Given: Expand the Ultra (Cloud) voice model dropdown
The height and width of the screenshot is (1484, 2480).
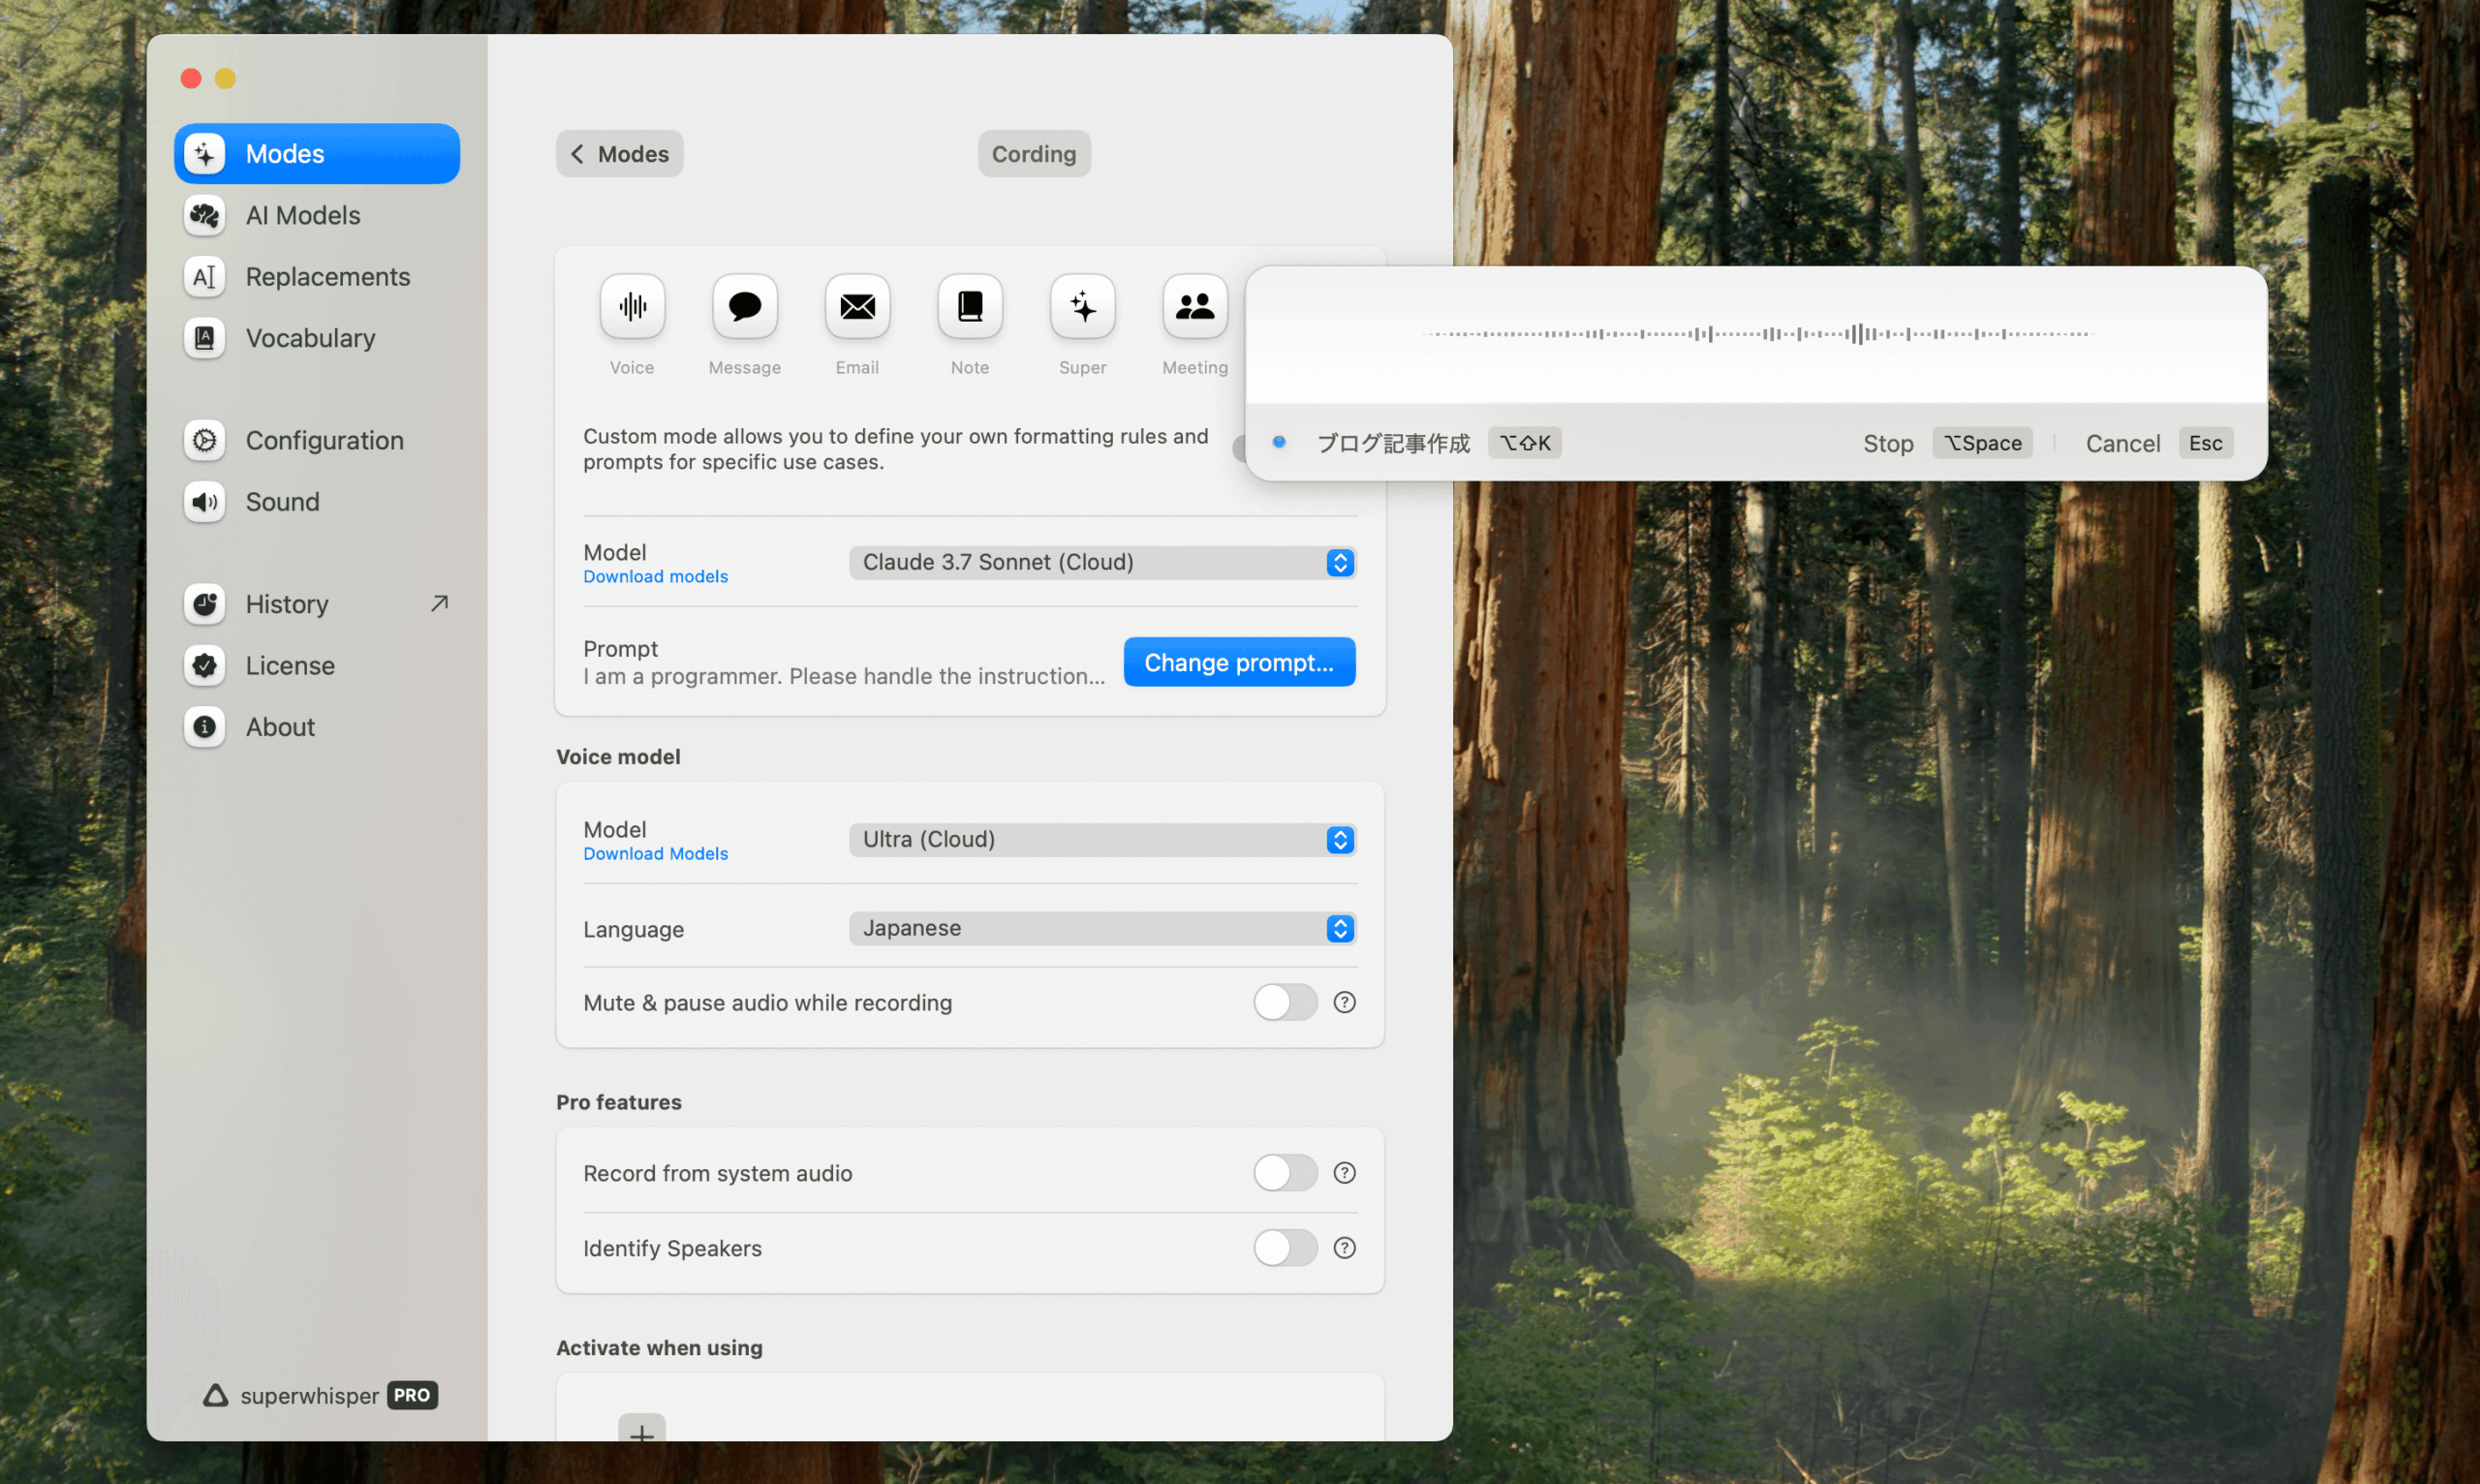Looking at the screenshot, I should [x=1101, y=839].
